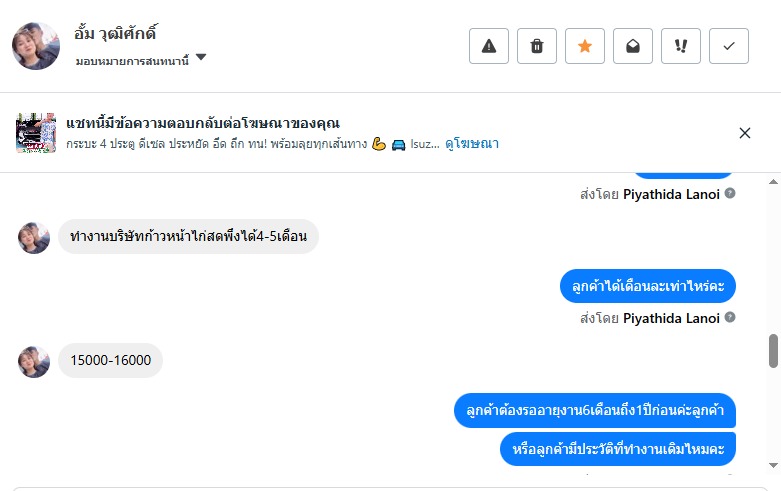The image size is (781, 491).
Task: Select the 15000-16000 message bubble
Action: [110, 361]
